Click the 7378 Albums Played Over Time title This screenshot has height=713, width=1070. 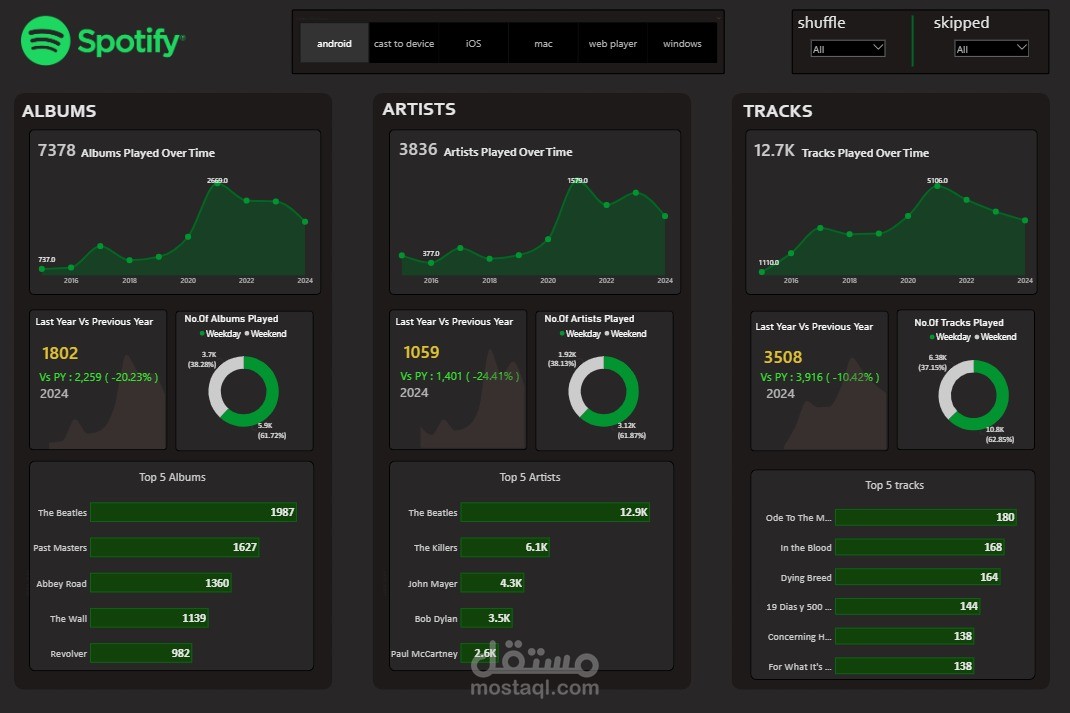[x=126, y=151]
